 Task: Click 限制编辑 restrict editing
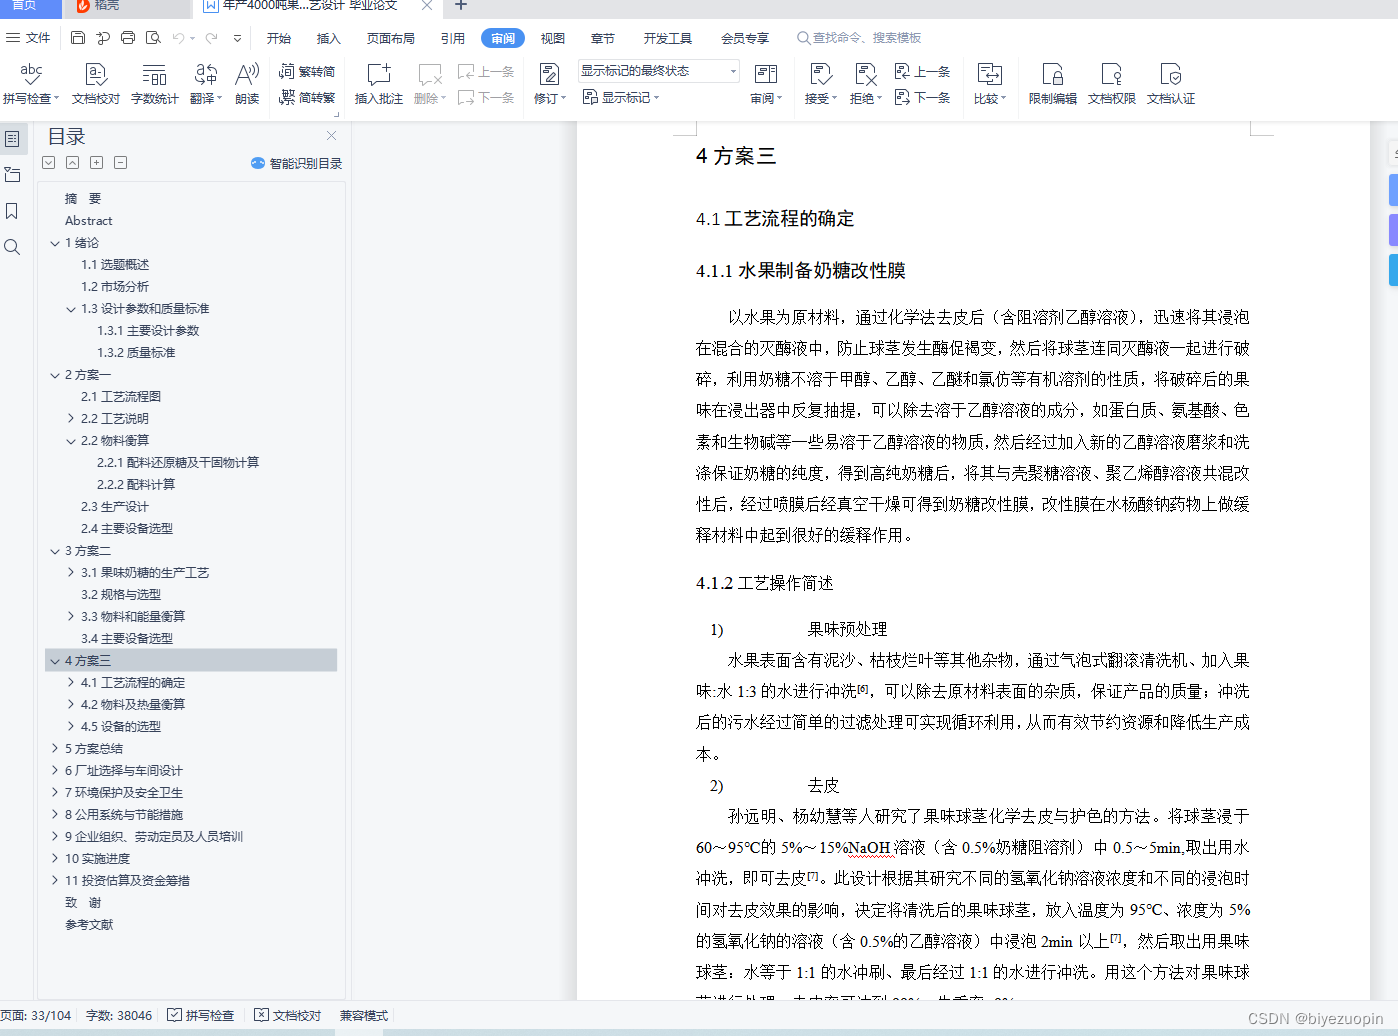(1052, 84)
